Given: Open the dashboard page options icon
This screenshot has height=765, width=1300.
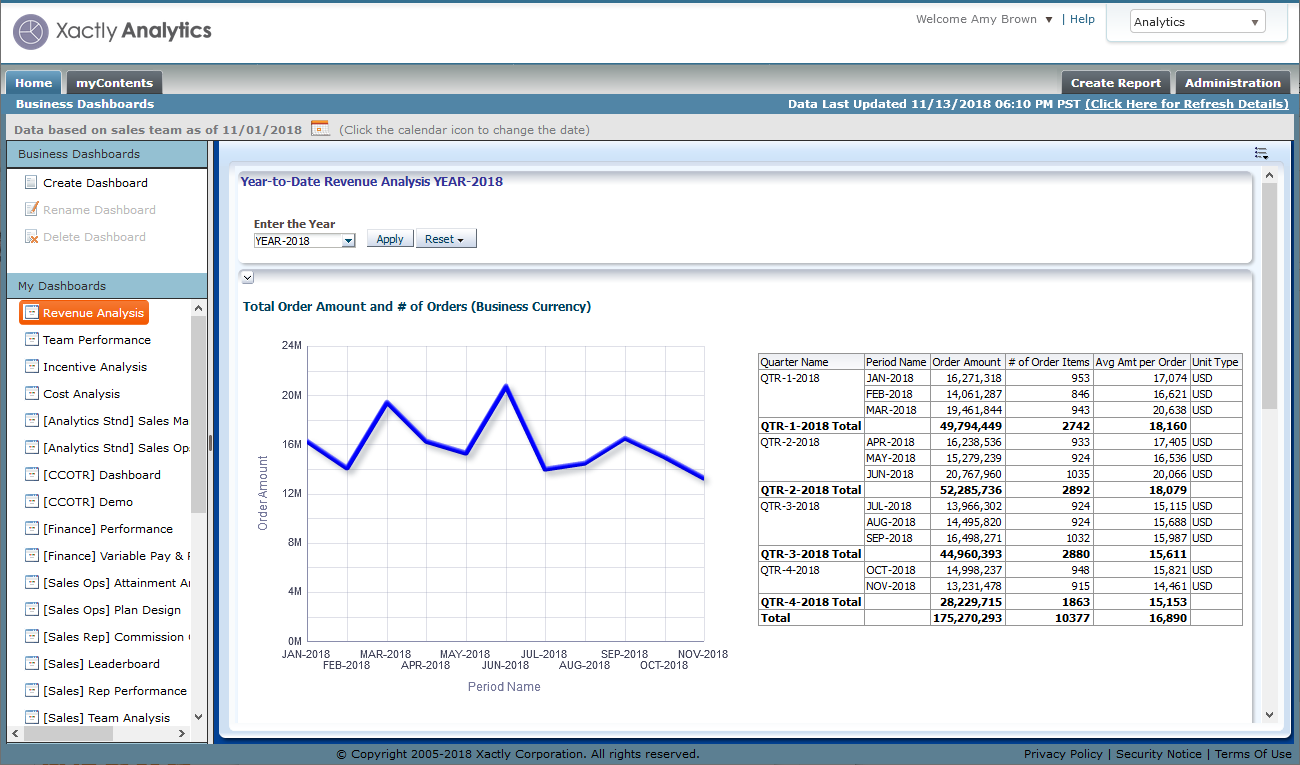Looking at the screenshot, I should pos(1261,153).
